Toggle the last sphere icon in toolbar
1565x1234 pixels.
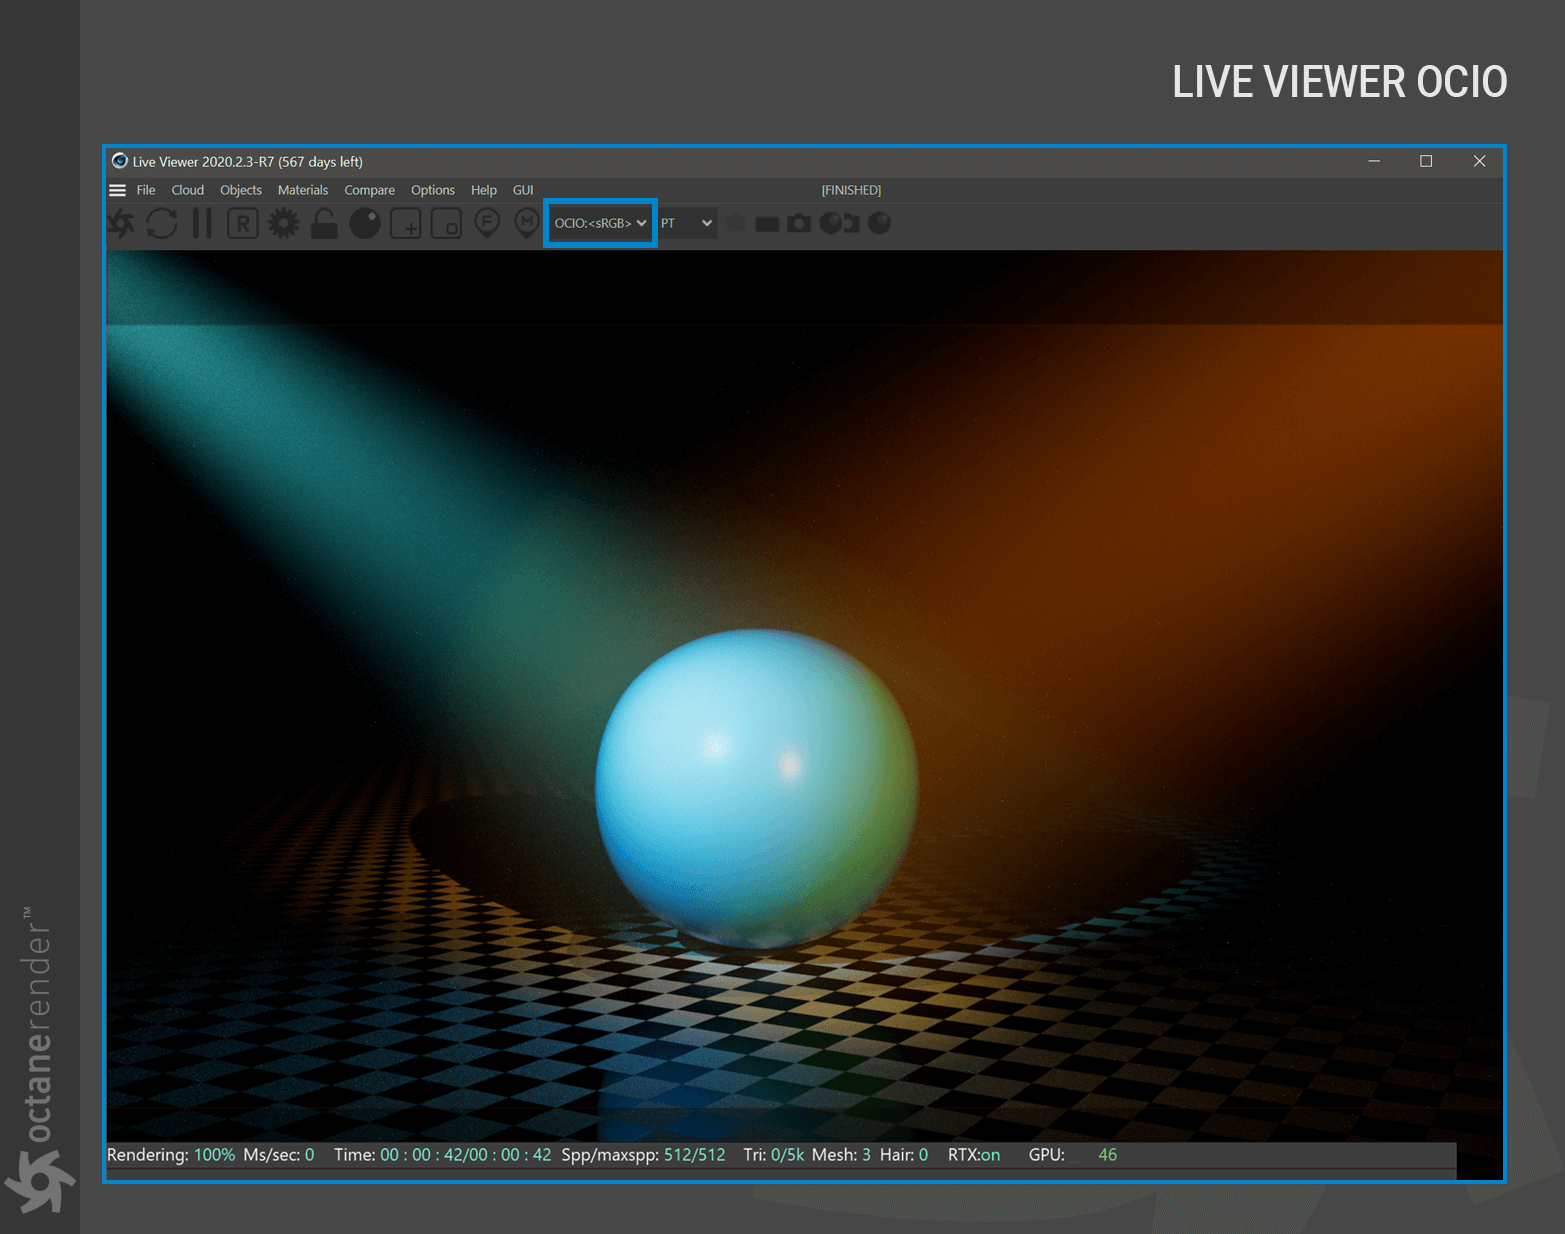pos(880,223)
